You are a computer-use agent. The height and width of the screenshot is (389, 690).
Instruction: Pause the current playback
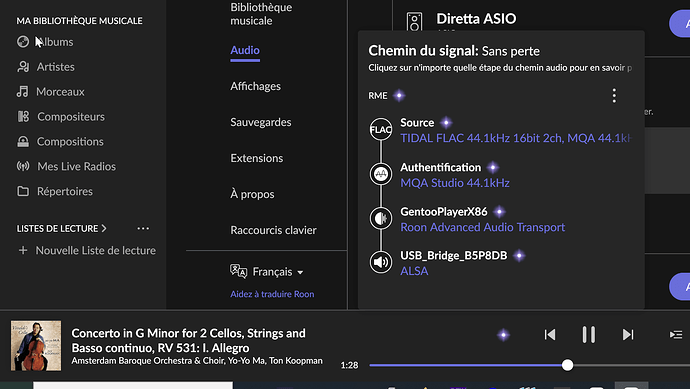click(589, 334)
